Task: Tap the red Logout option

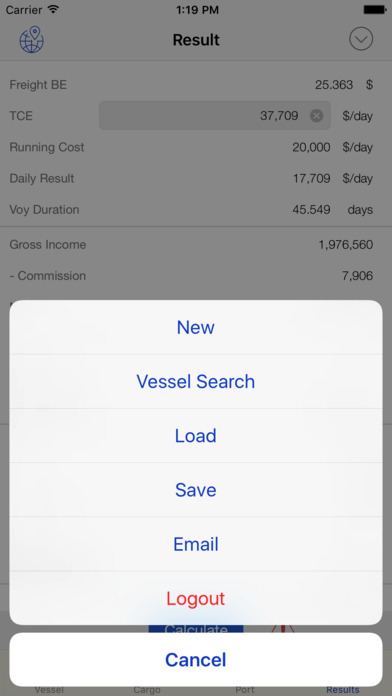Action: [x=196, y=598]
